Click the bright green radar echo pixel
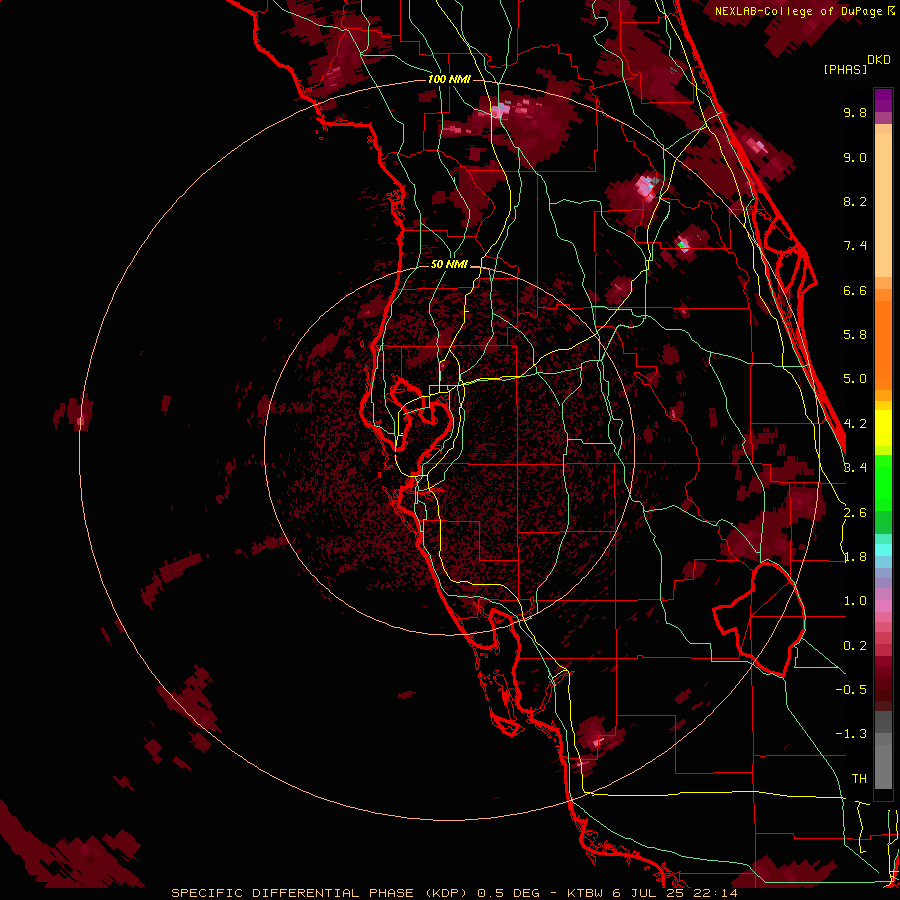Viewport: 900px width, 900px height. [x=682, y=246]
